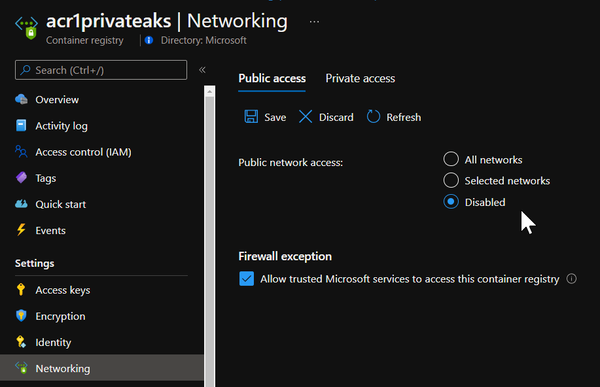Open the Tags purple tag icon
The height and width of the screenshot is (387, 600).
pos(21,178)
